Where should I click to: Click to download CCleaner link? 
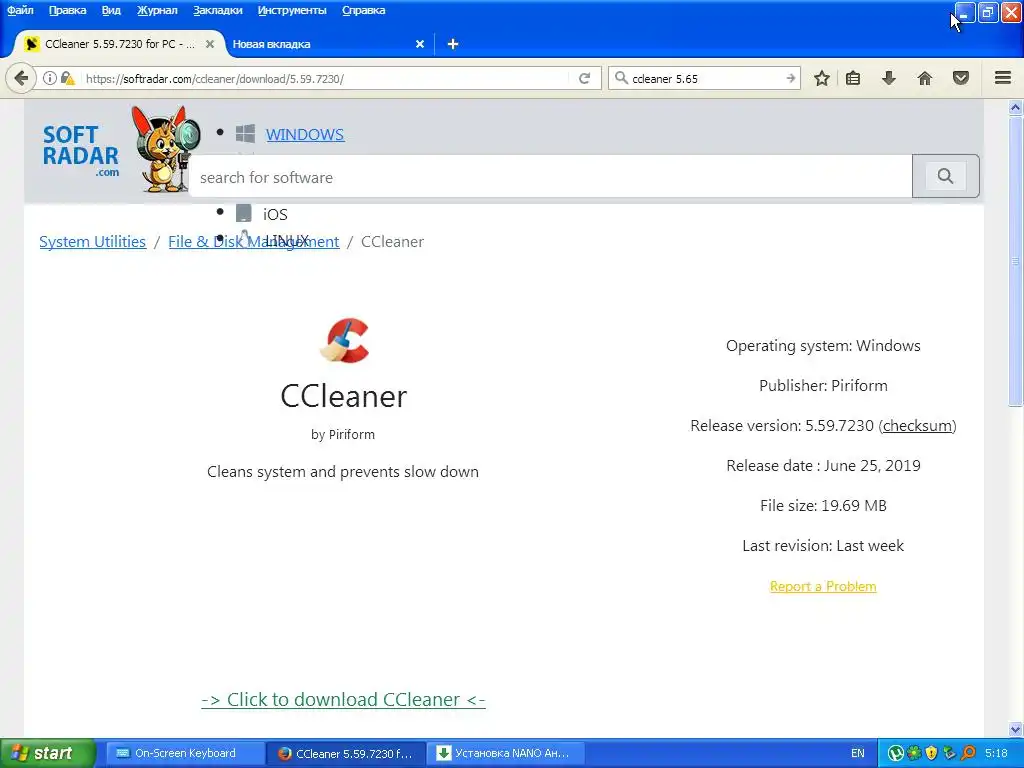coord(344,699)
